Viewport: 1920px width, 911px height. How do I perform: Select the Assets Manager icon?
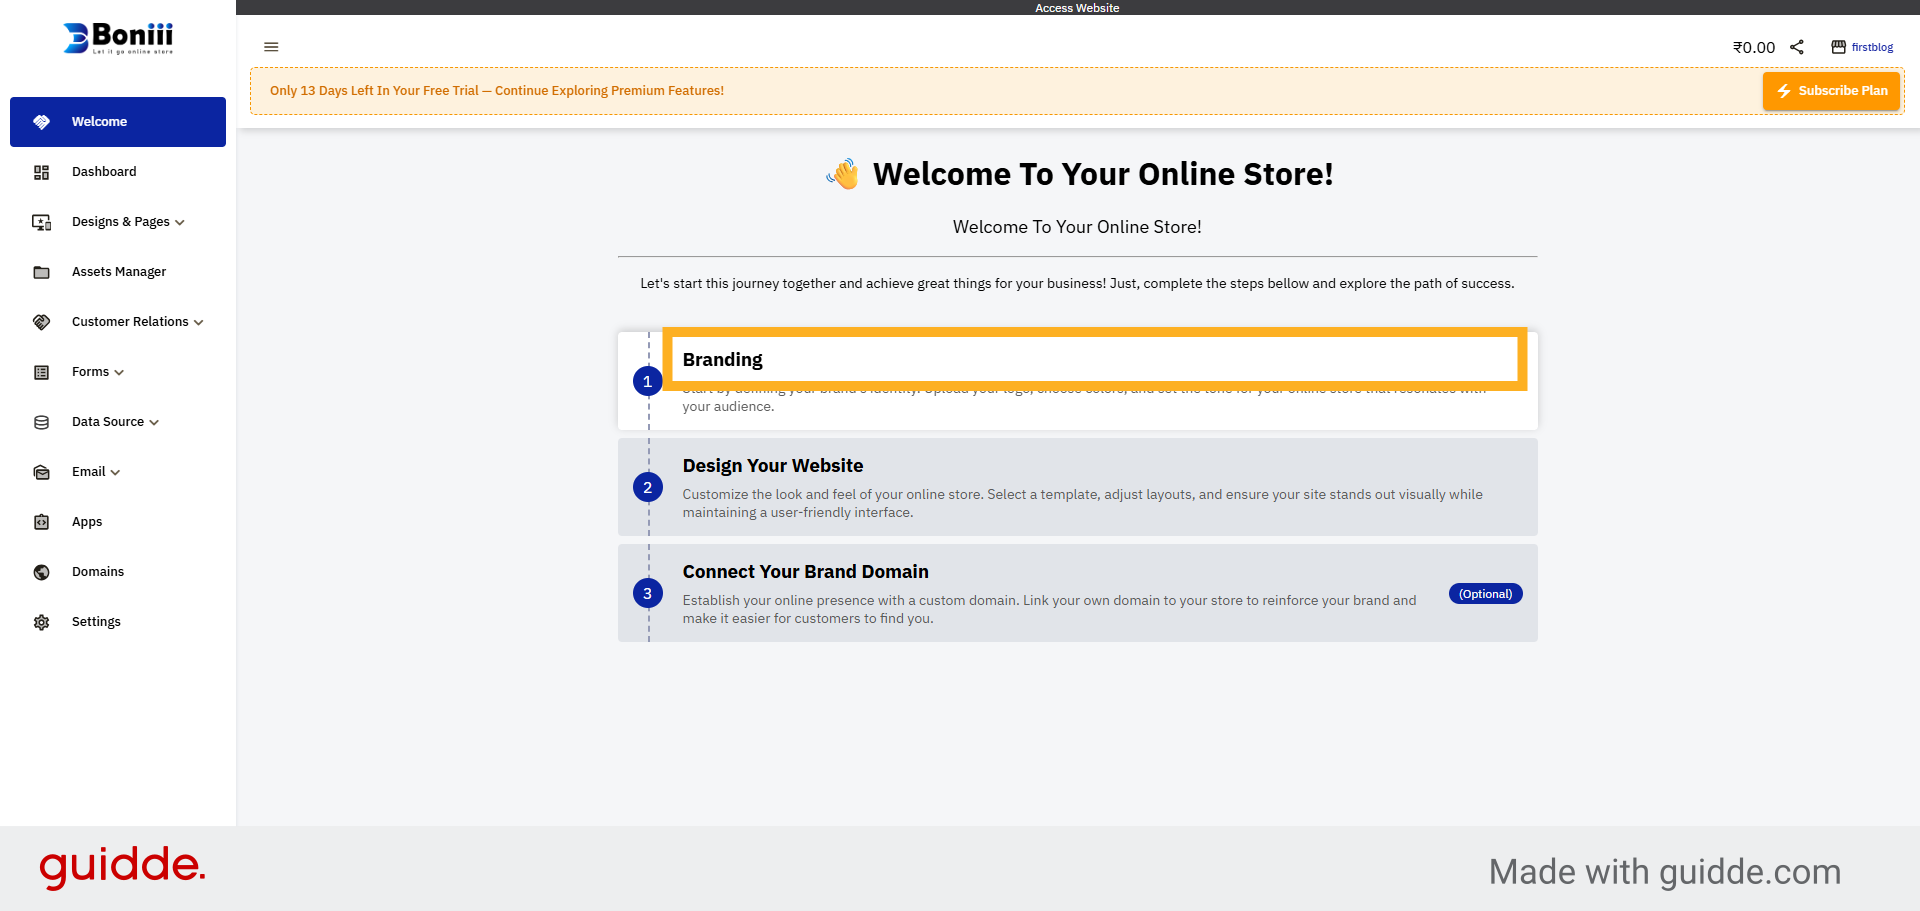pos(41,271)
